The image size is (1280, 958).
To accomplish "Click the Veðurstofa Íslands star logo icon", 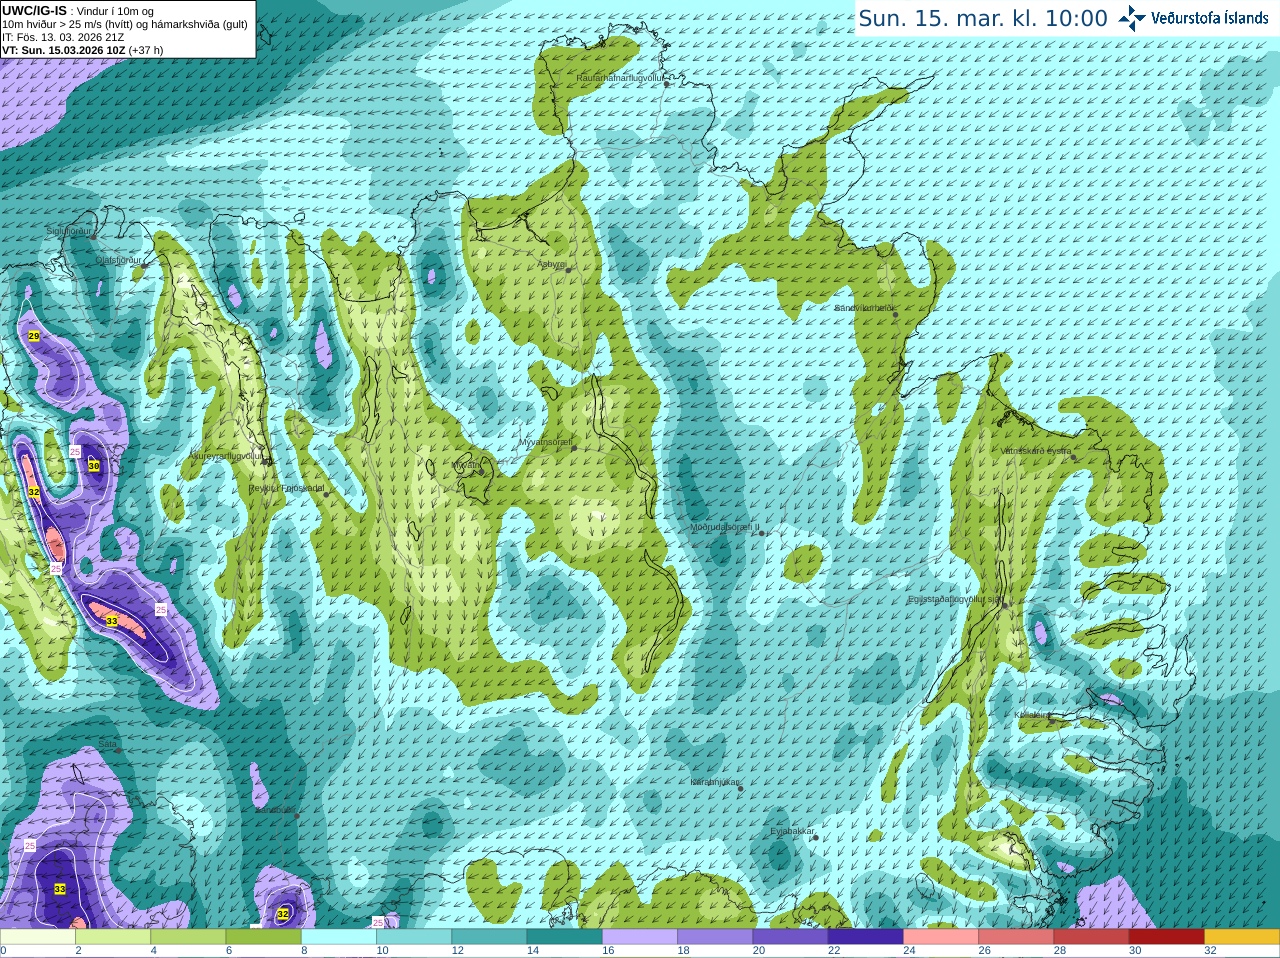I will pyautogui.click(x=1131, y=18).
